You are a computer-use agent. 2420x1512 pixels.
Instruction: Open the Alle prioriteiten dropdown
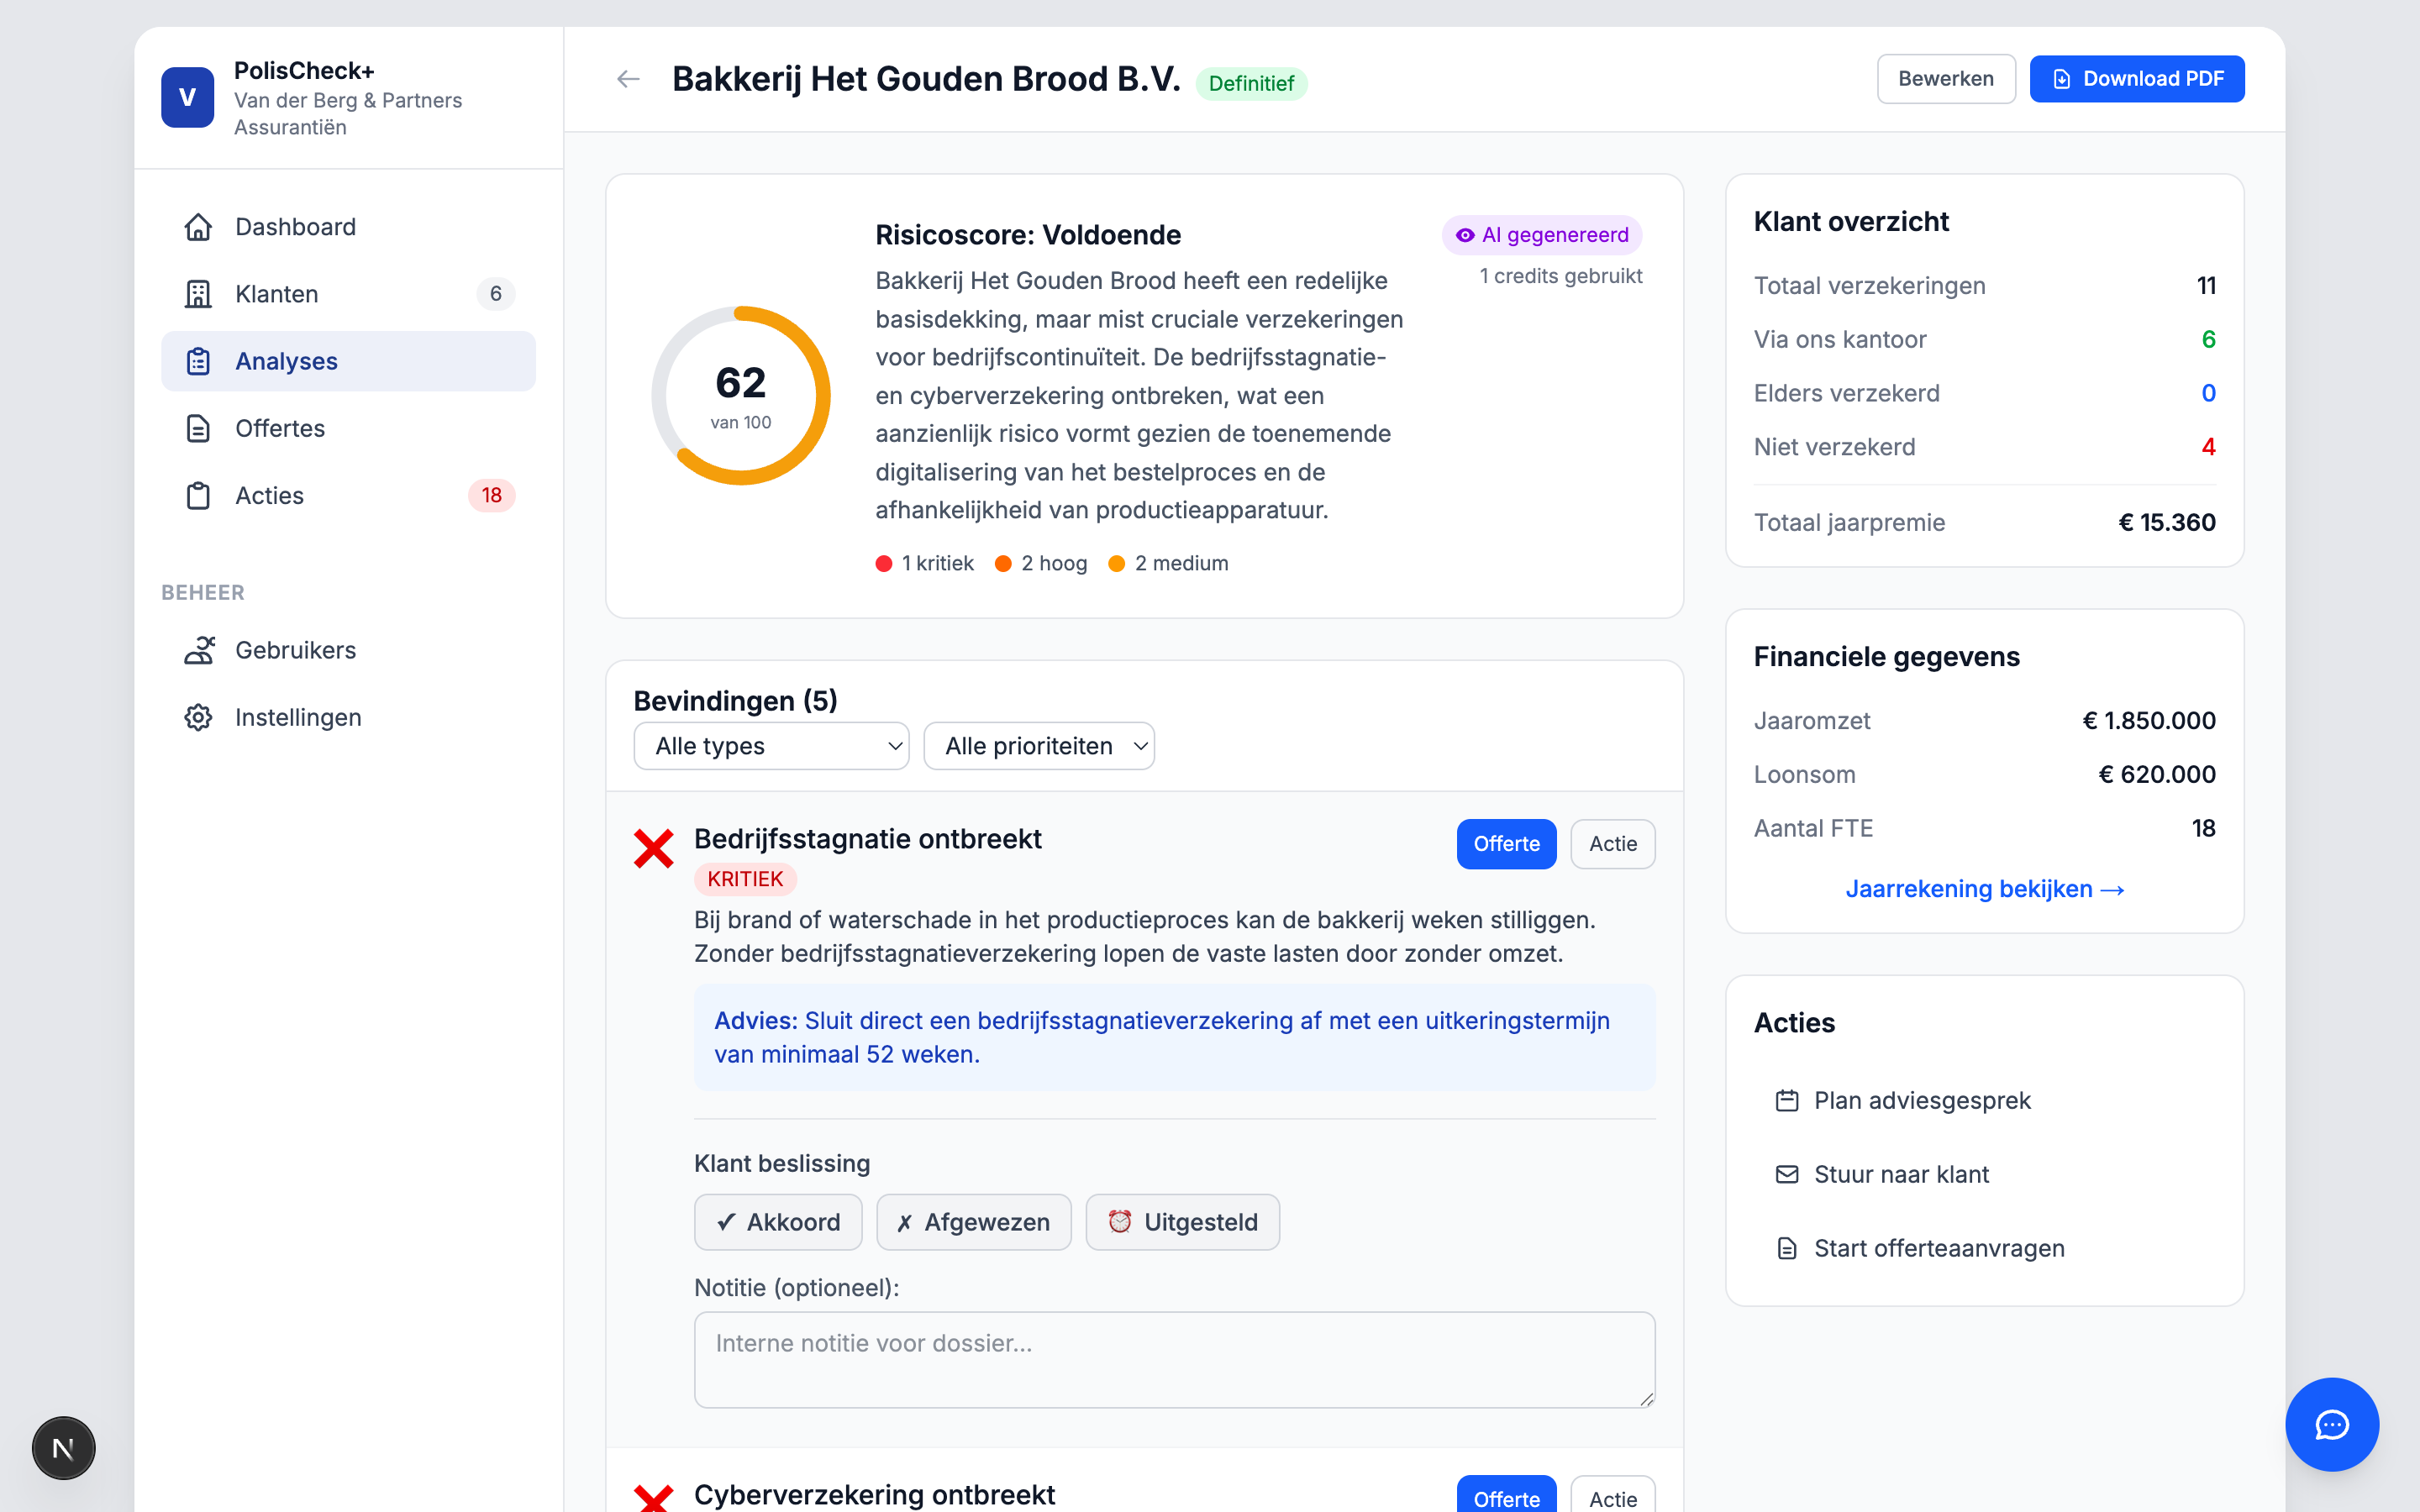click(1039, 745)
